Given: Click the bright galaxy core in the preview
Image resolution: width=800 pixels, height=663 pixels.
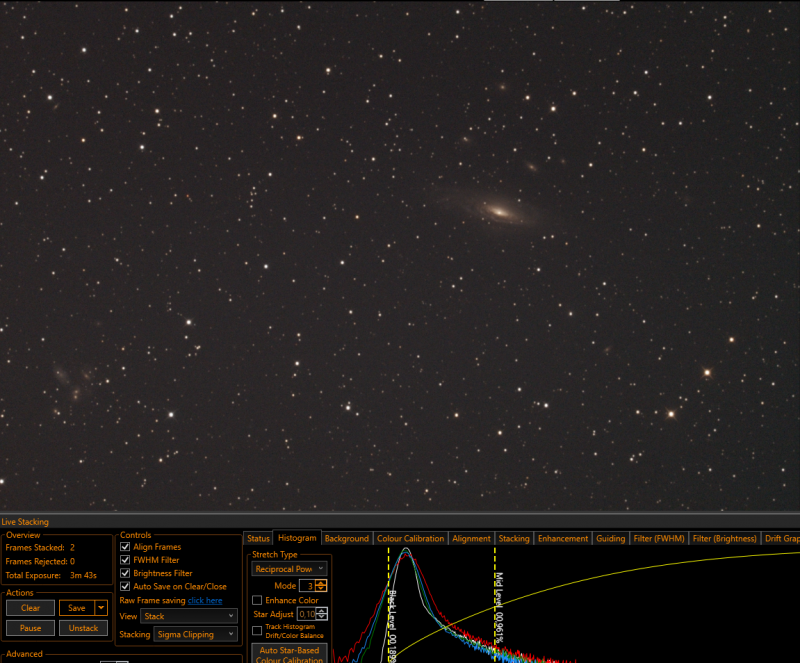Looking at the screenshot, I should (500, 212).
